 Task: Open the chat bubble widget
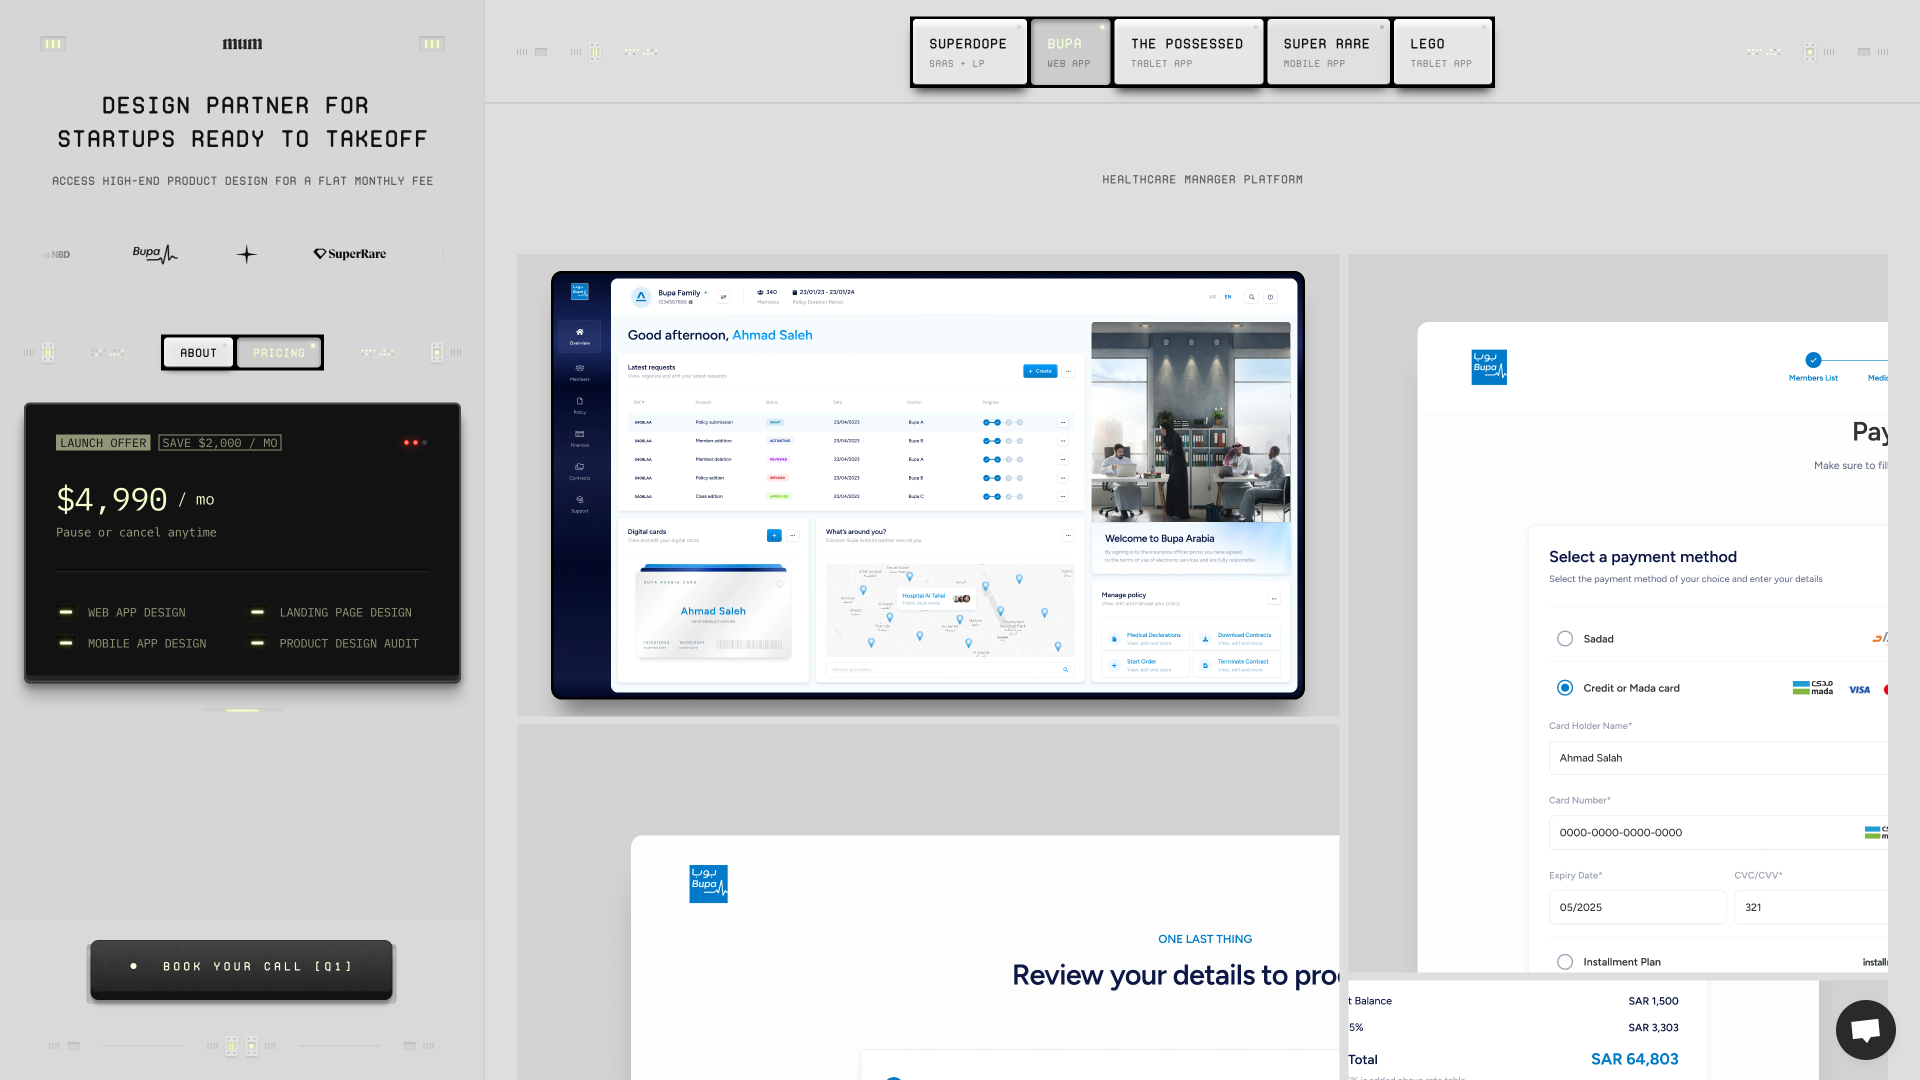1865,1029
